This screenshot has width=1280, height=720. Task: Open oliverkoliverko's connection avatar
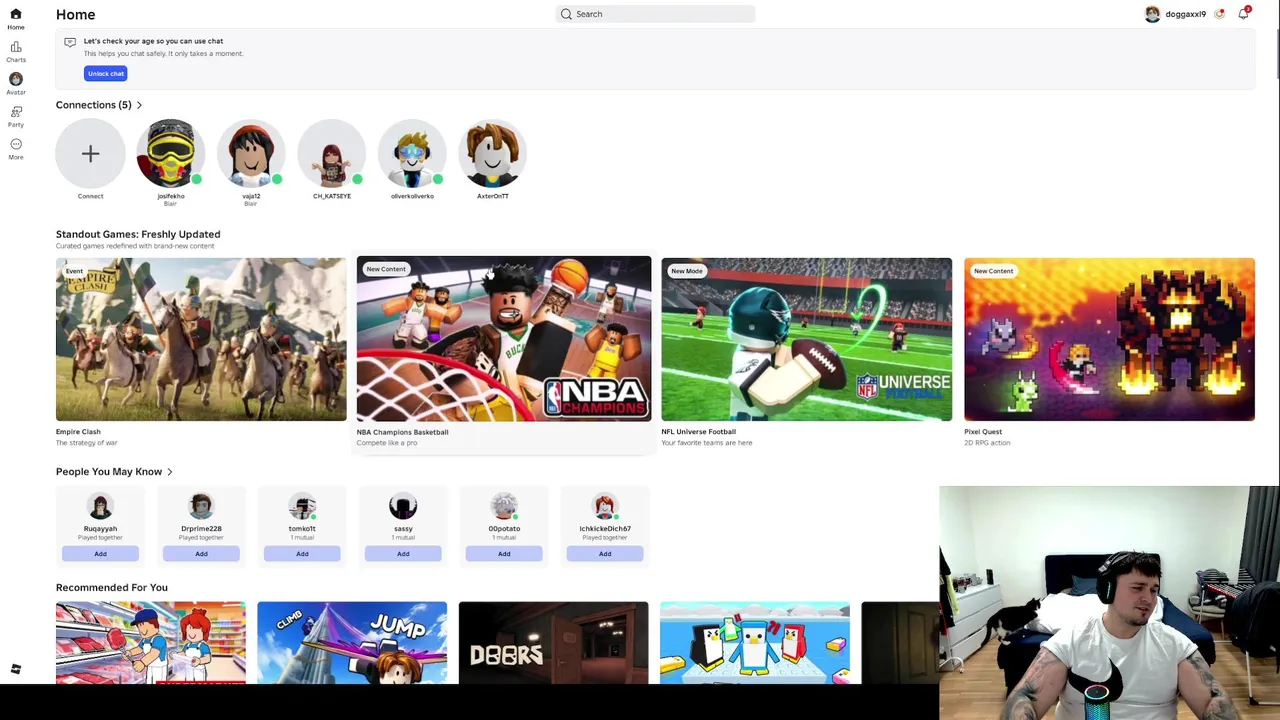click(x=412, y=153)
